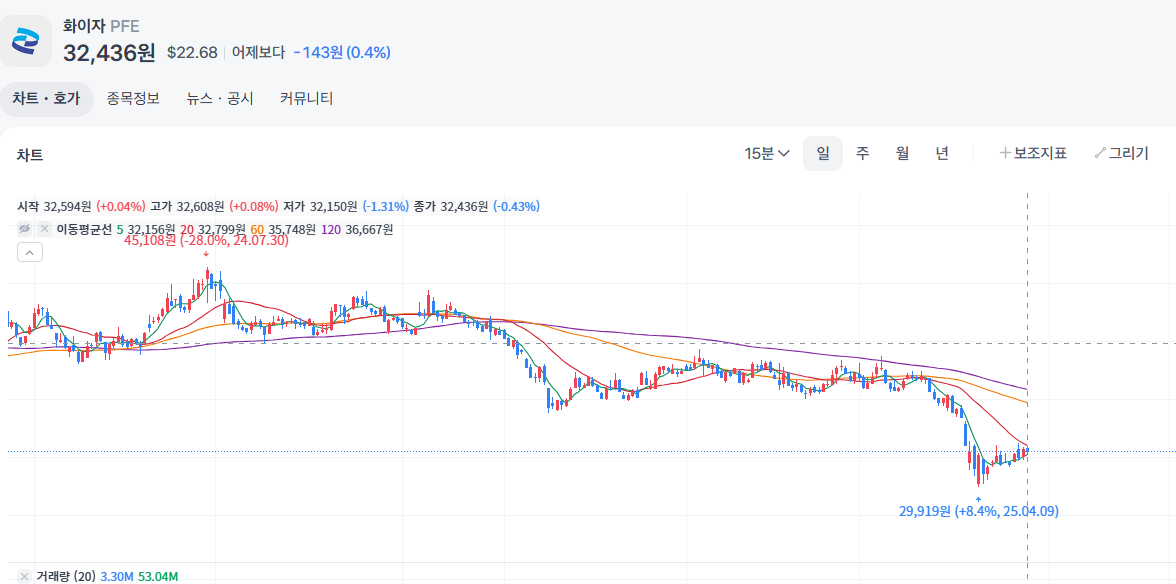Switch to the 년 yearly chart
1176x584 pixels.
tap(942, 154)
